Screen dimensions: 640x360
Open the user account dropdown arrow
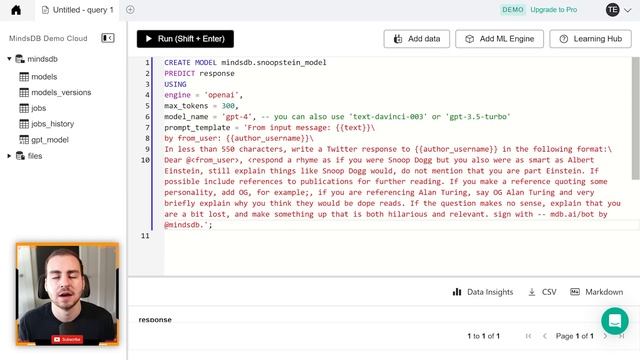tap(627, 10)
